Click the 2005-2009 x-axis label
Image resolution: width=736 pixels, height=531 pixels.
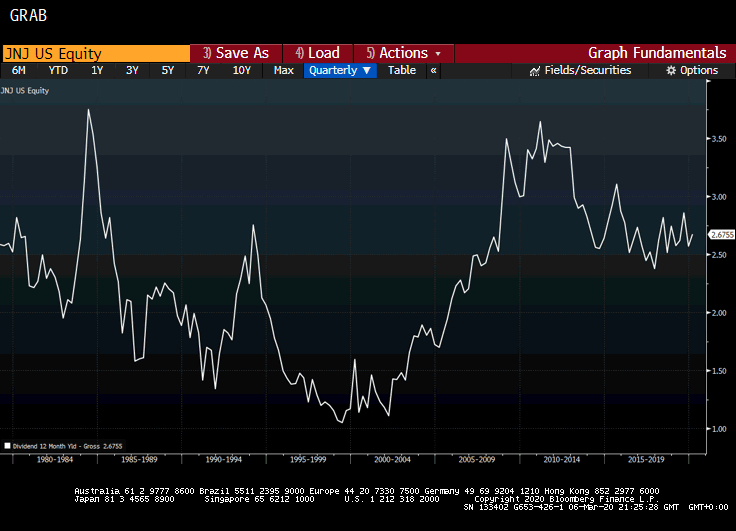click(x=477, y=460)
